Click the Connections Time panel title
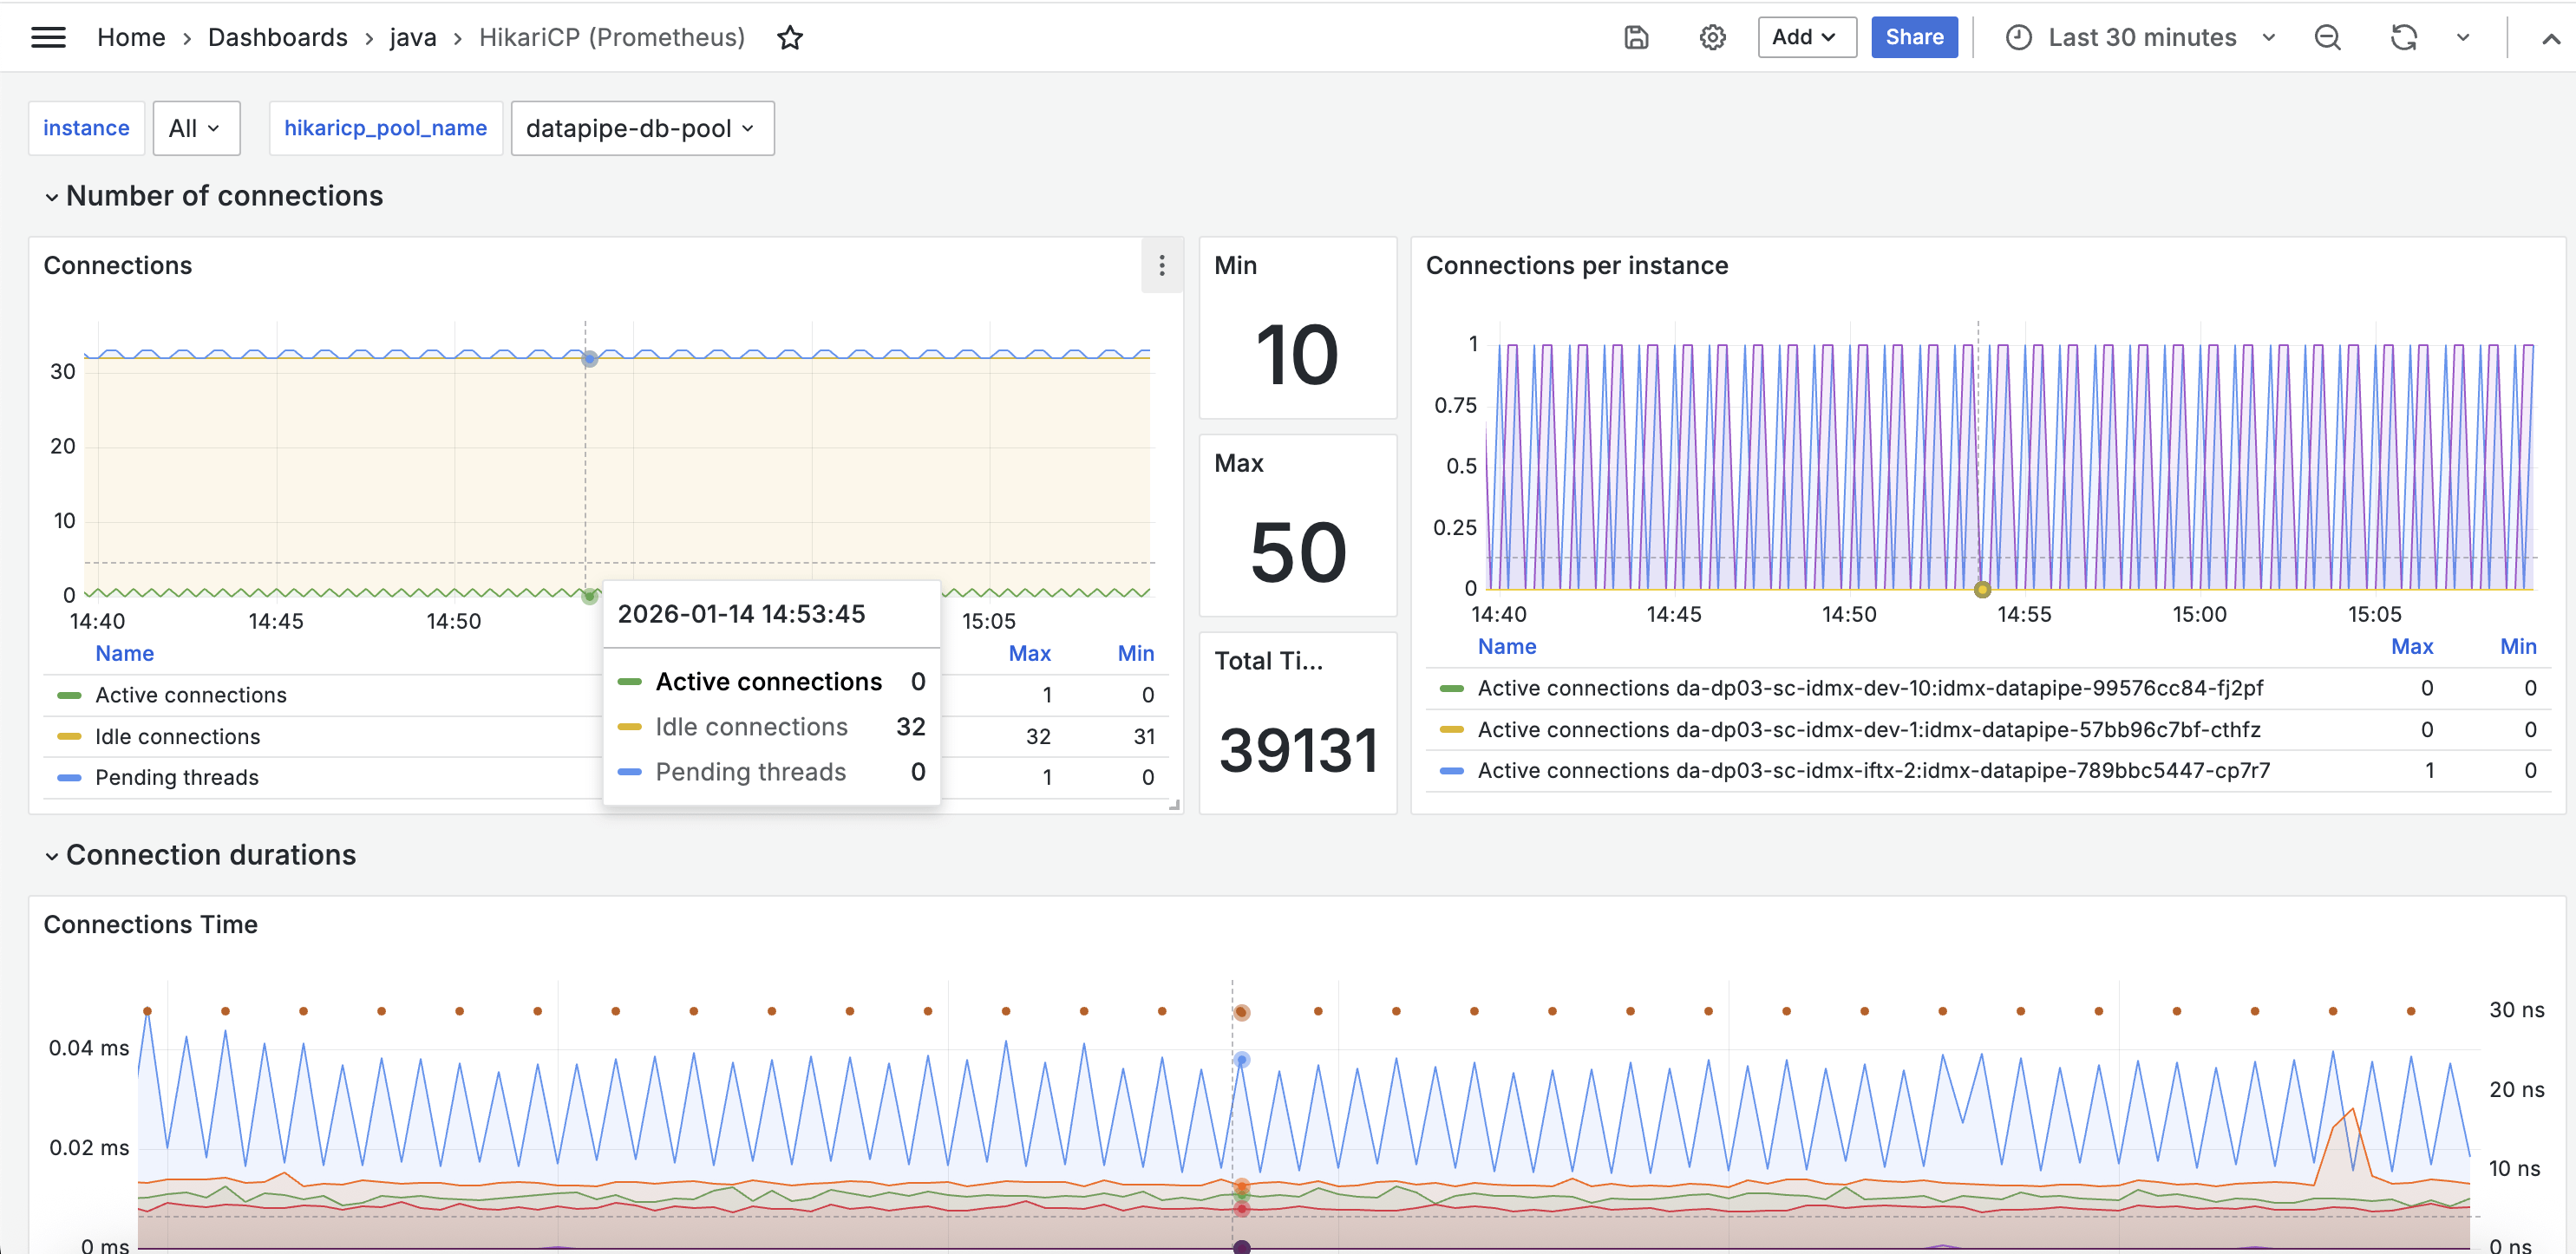Image resolution: width=2576 pixels, height=1254 pixels. pyautogui.click(x=150, y=924)
